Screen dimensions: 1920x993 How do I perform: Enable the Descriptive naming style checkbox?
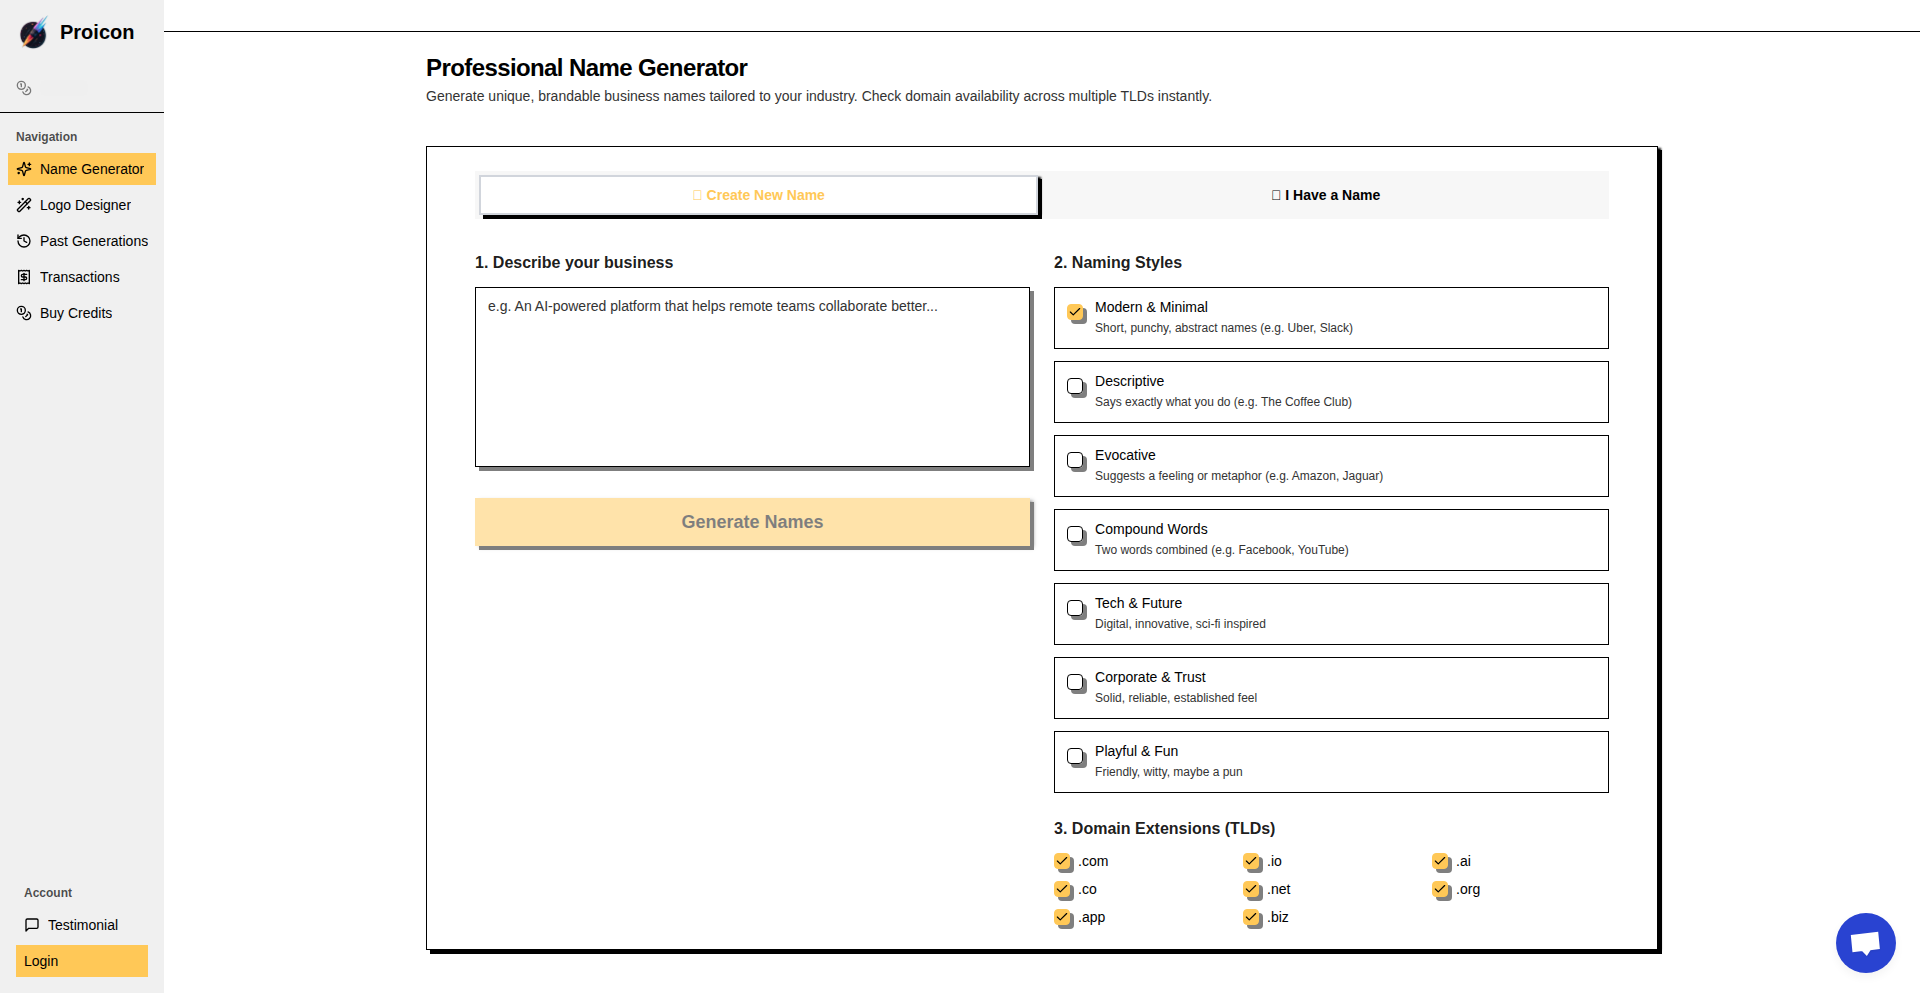(1076, 386)
